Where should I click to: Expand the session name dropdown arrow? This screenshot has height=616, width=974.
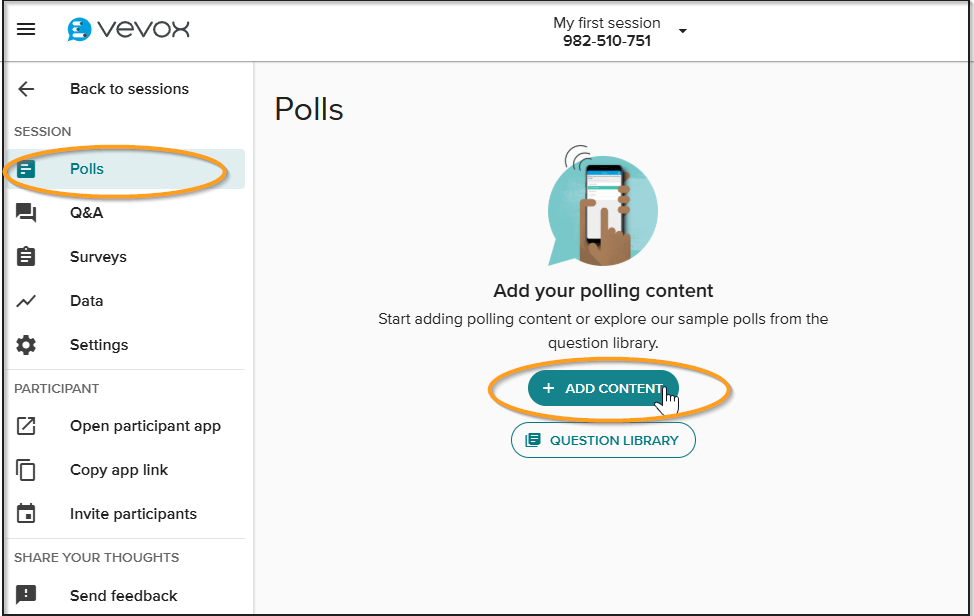click(682, 31)
